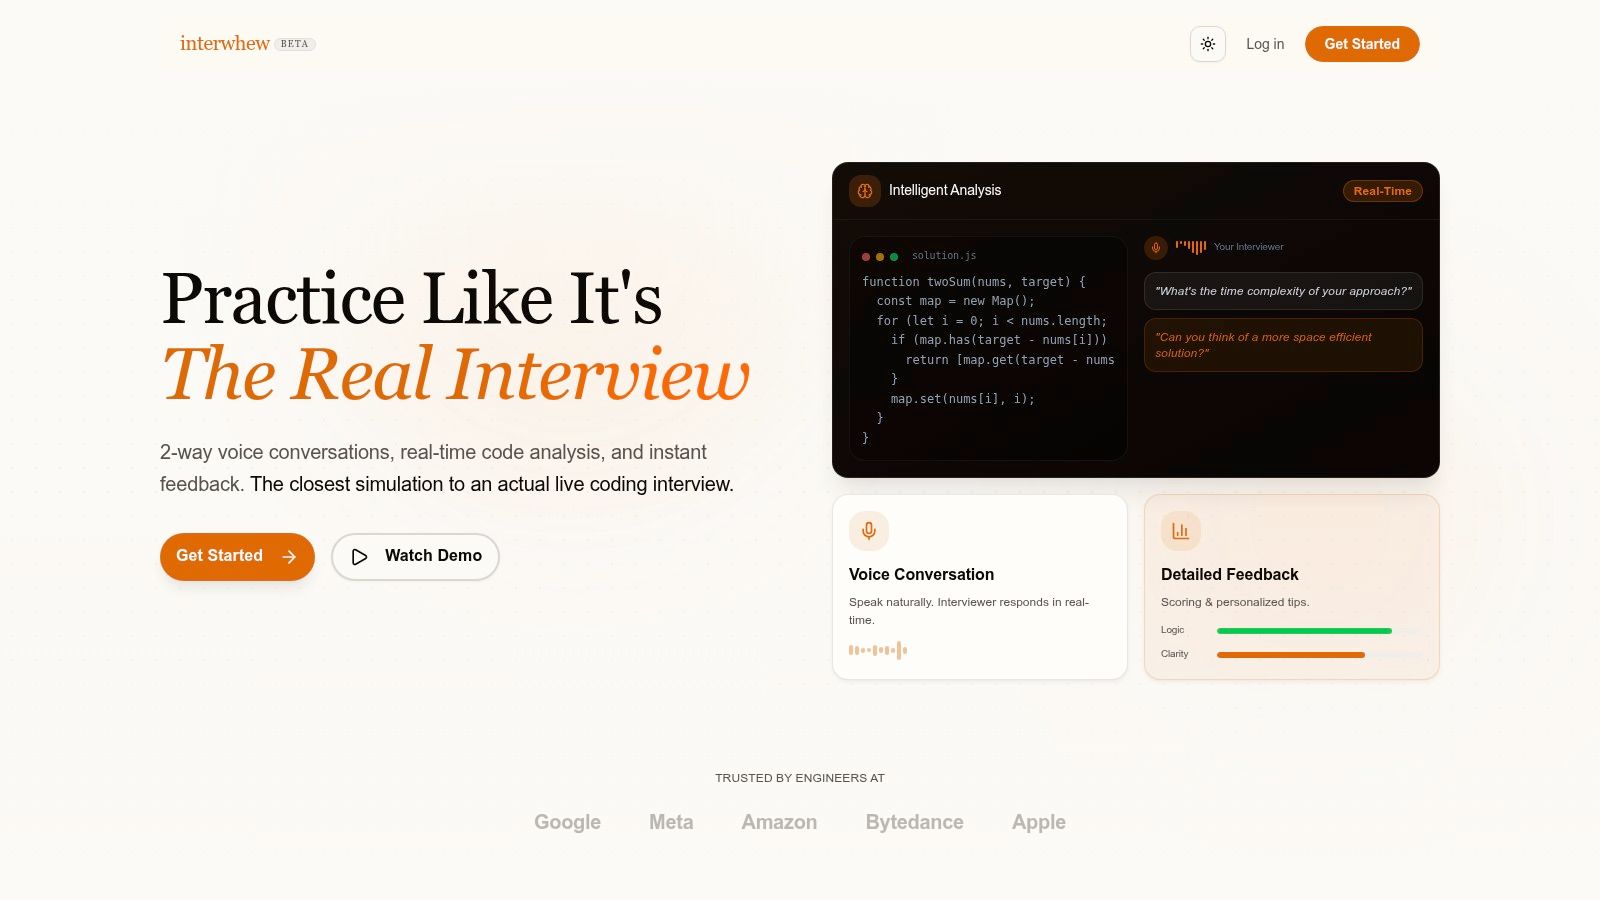Click the "What's the time complexity" question bubble
The height and width of the screenshot is (900, 1600).
[1283, 291]
